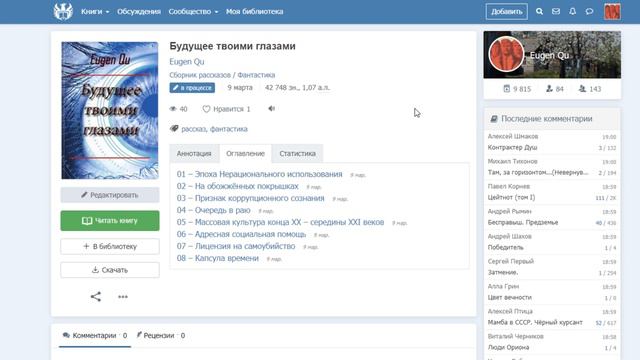Click commenter name Павел Корнев
This screenshot has width=640, height=360.
[509, 186]
